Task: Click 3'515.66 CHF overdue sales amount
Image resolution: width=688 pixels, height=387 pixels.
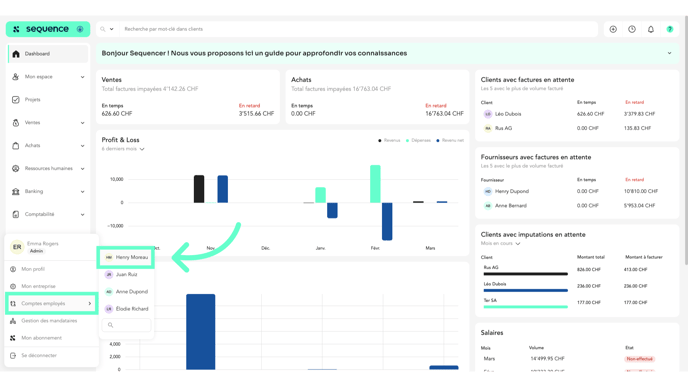Action: point(256,114)
